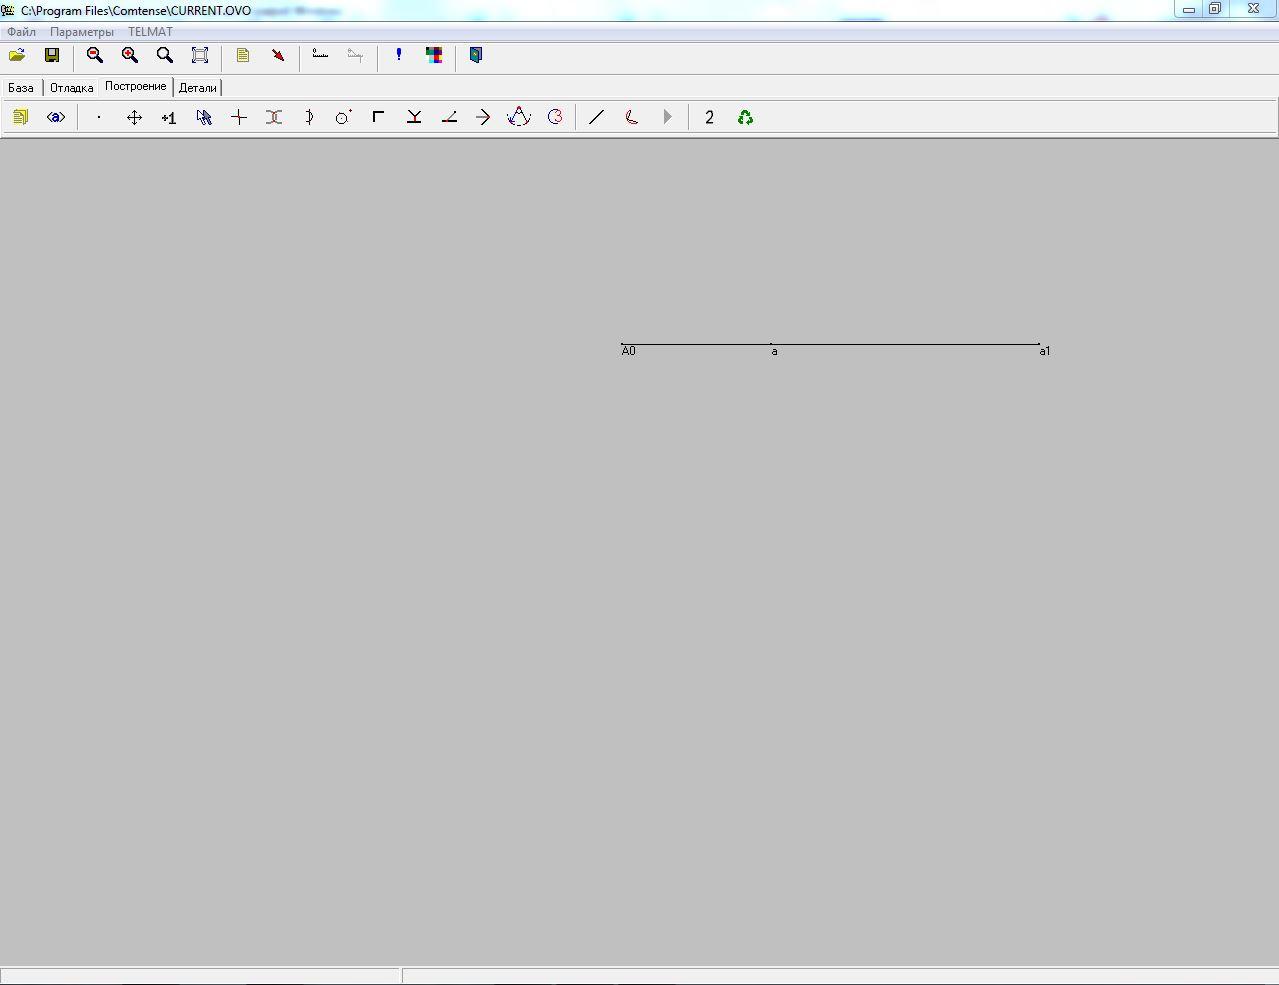This screenshot has width=1279, height=985.
Task: Click the green recycle refresh icon
Action: (745, 118)
